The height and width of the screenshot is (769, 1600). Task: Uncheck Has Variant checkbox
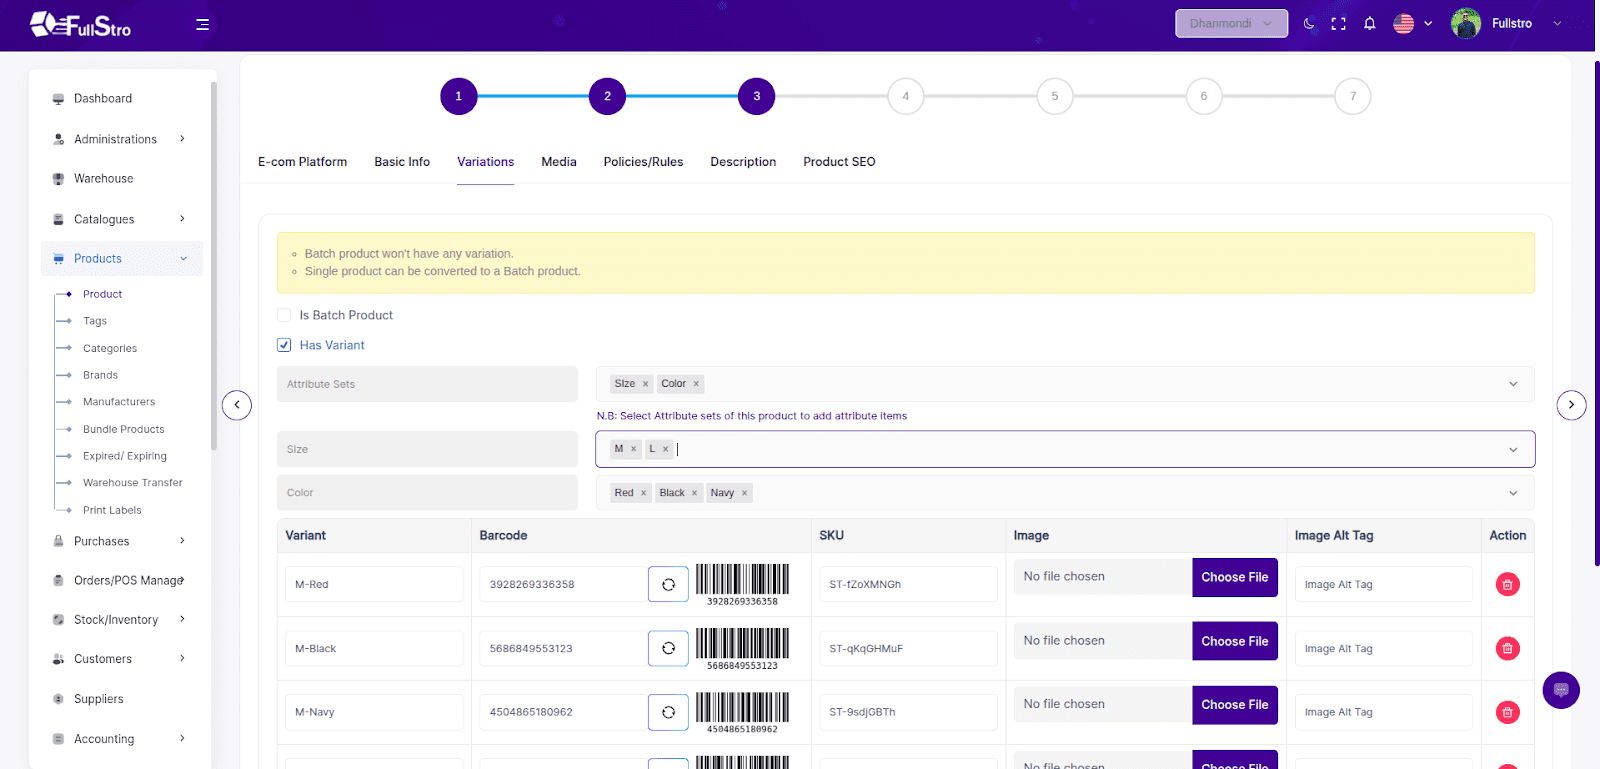[284, 345]
